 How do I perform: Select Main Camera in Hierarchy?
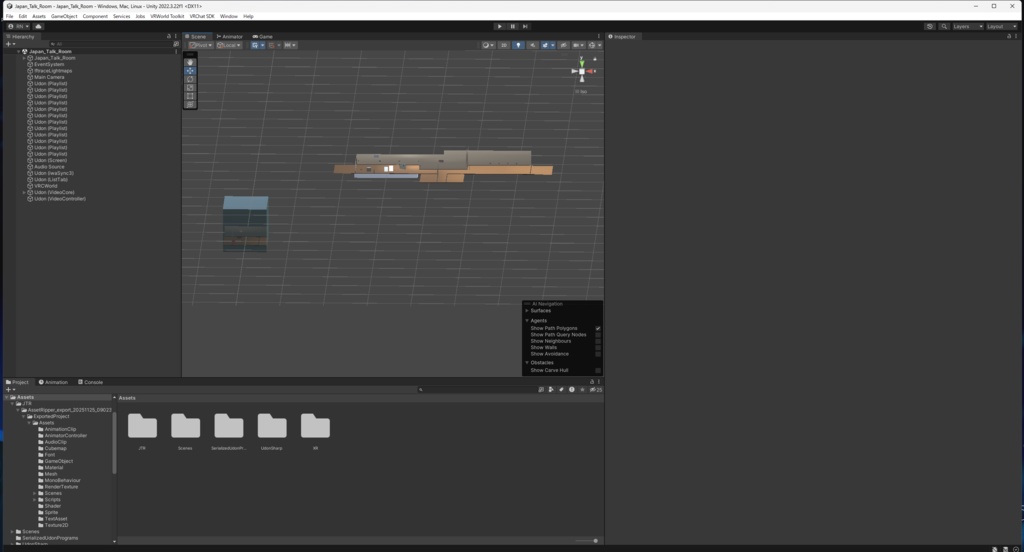[x=49, y=77]
